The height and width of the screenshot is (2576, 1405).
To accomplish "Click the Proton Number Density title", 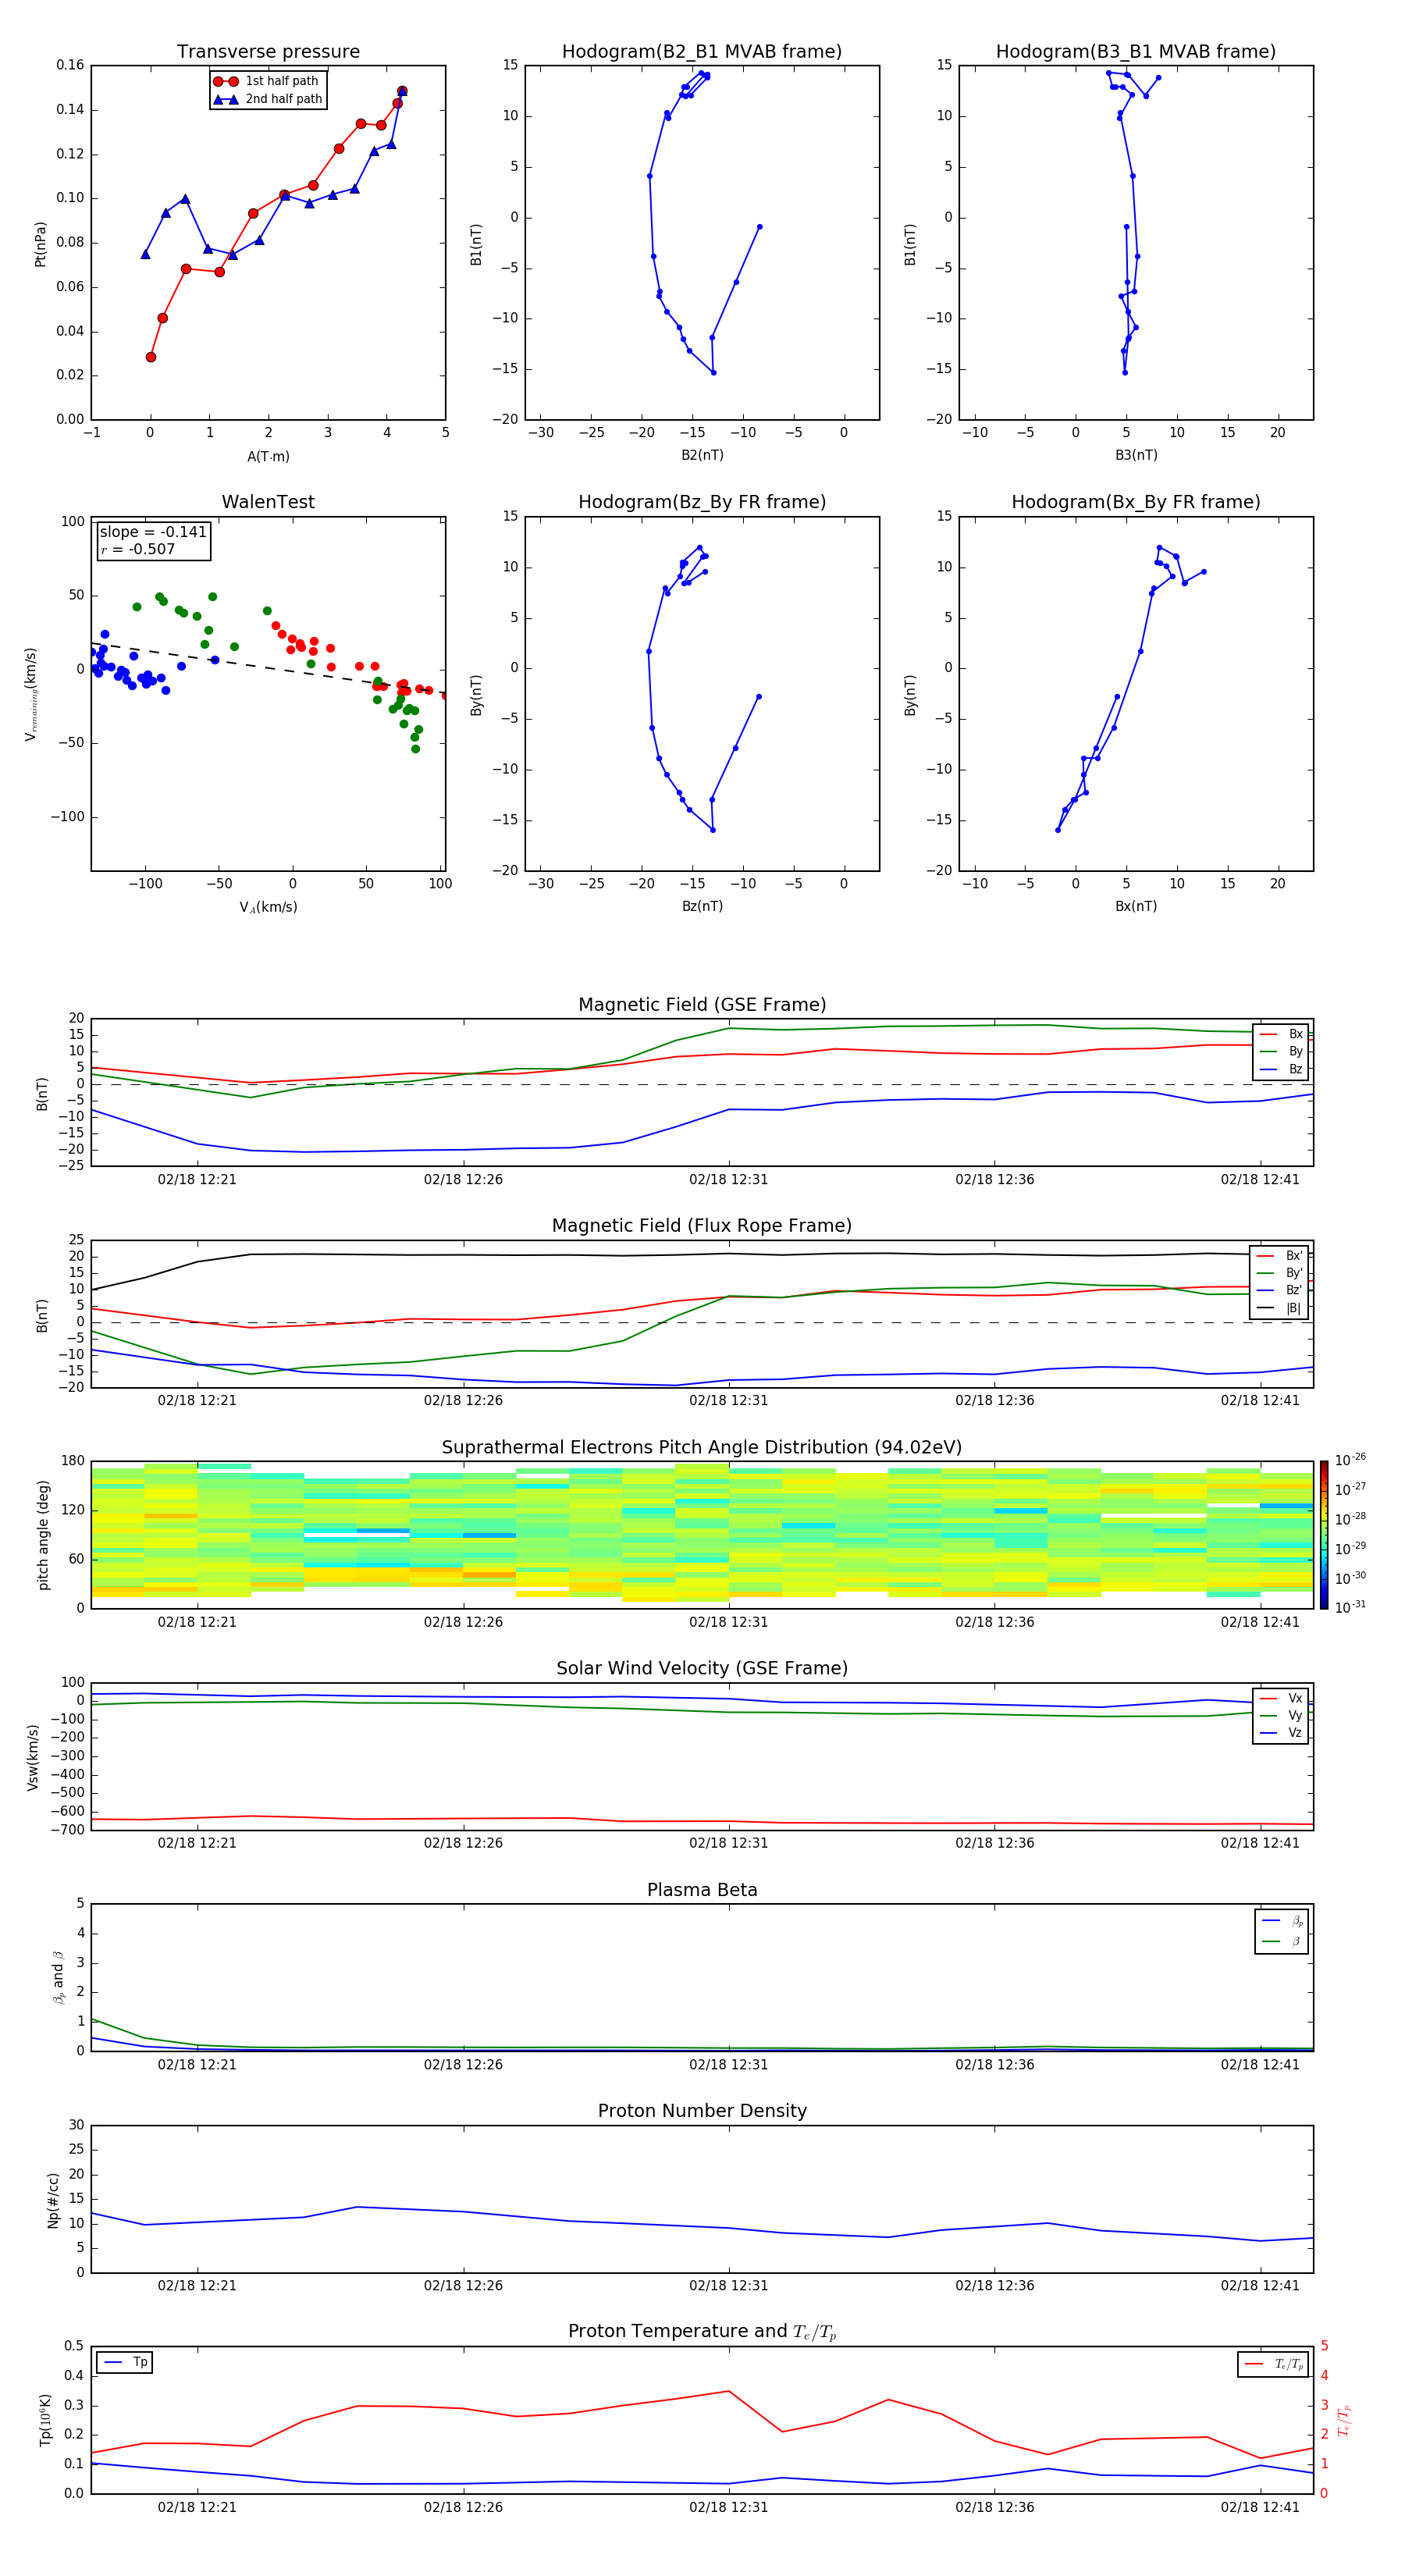I will (702, 2111).
